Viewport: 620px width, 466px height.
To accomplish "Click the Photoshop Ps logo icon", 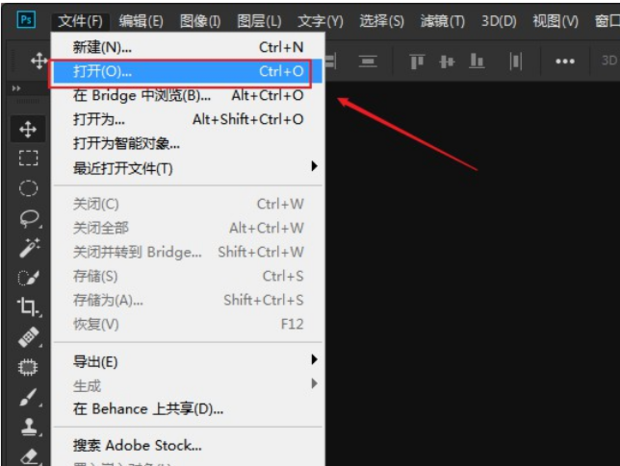I will (26, 19).
